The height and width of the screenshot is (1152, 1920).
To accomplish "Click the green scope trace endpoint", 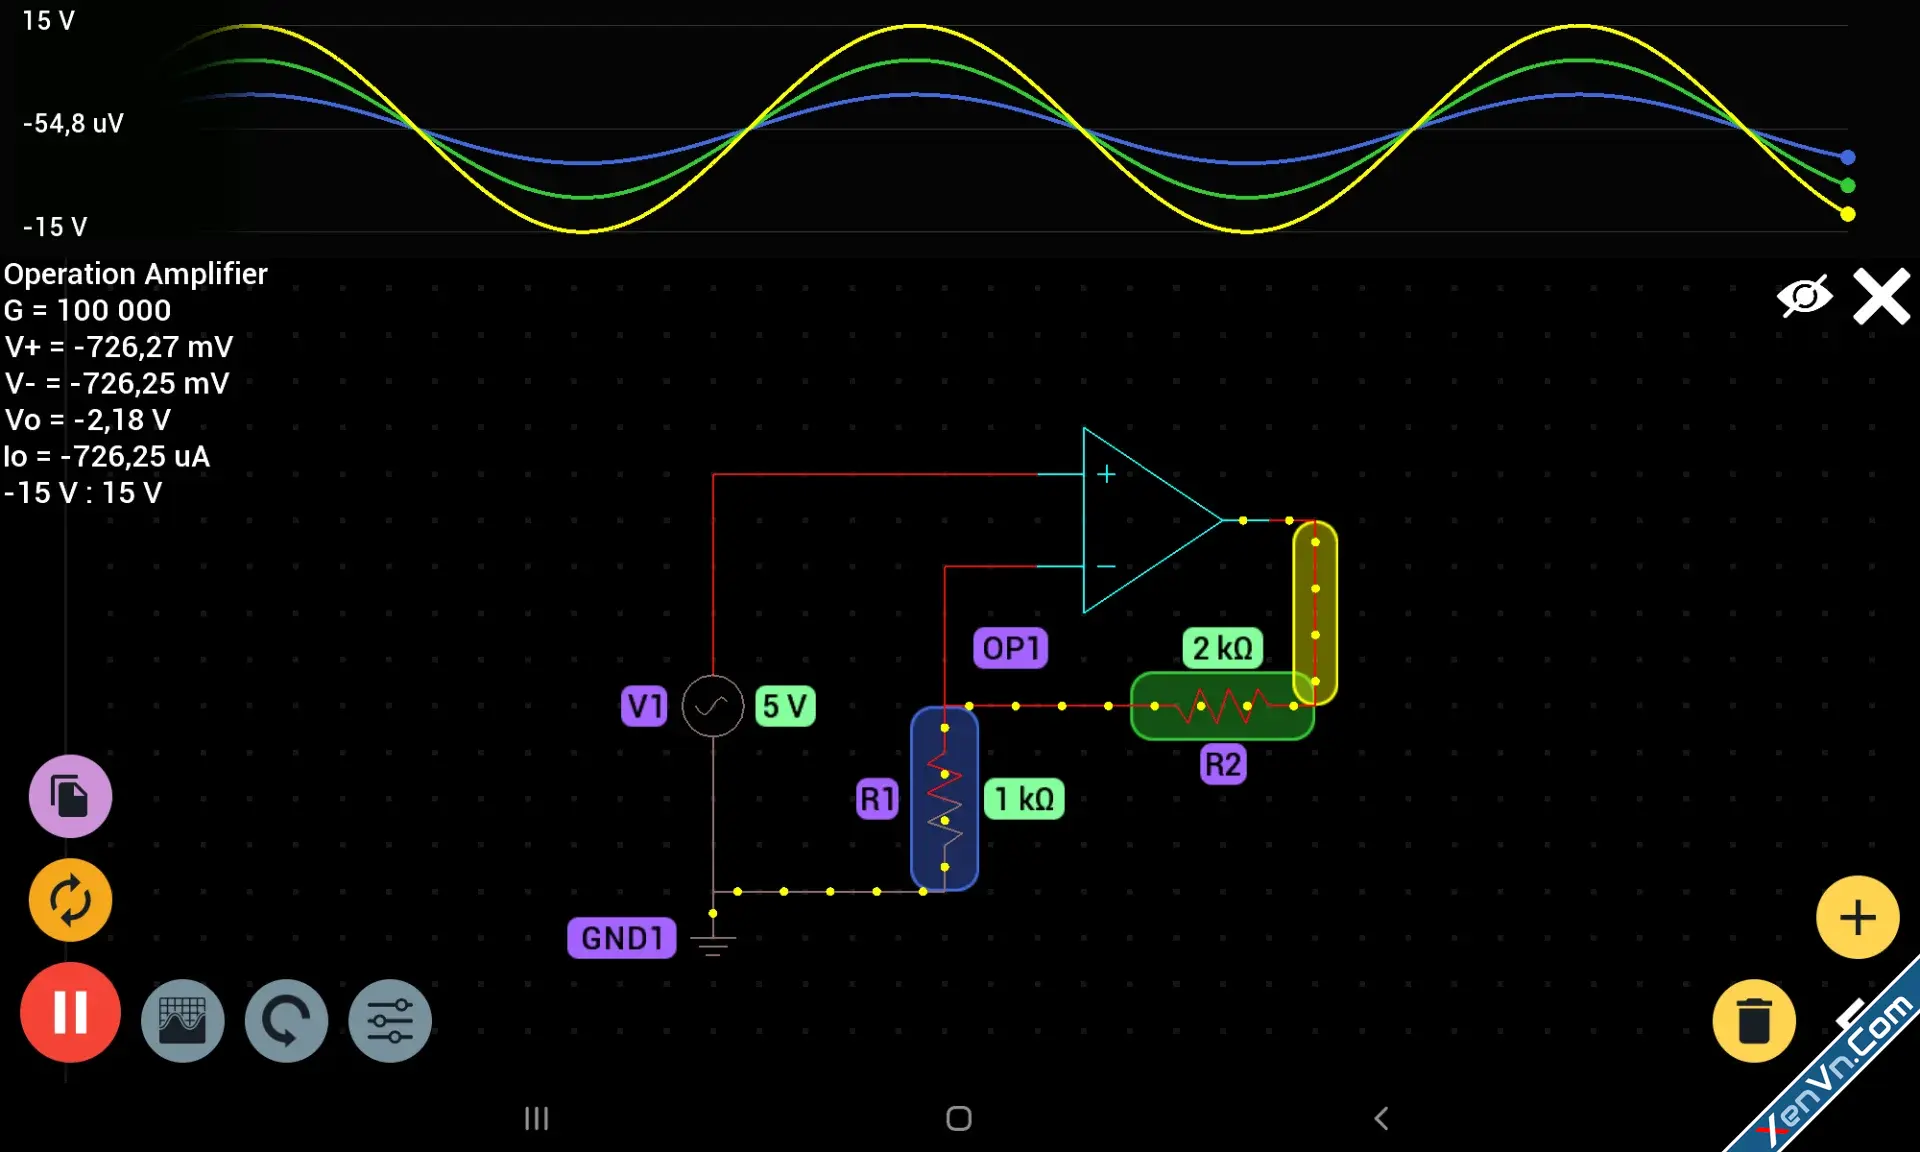I will (x=1848, y=185).
